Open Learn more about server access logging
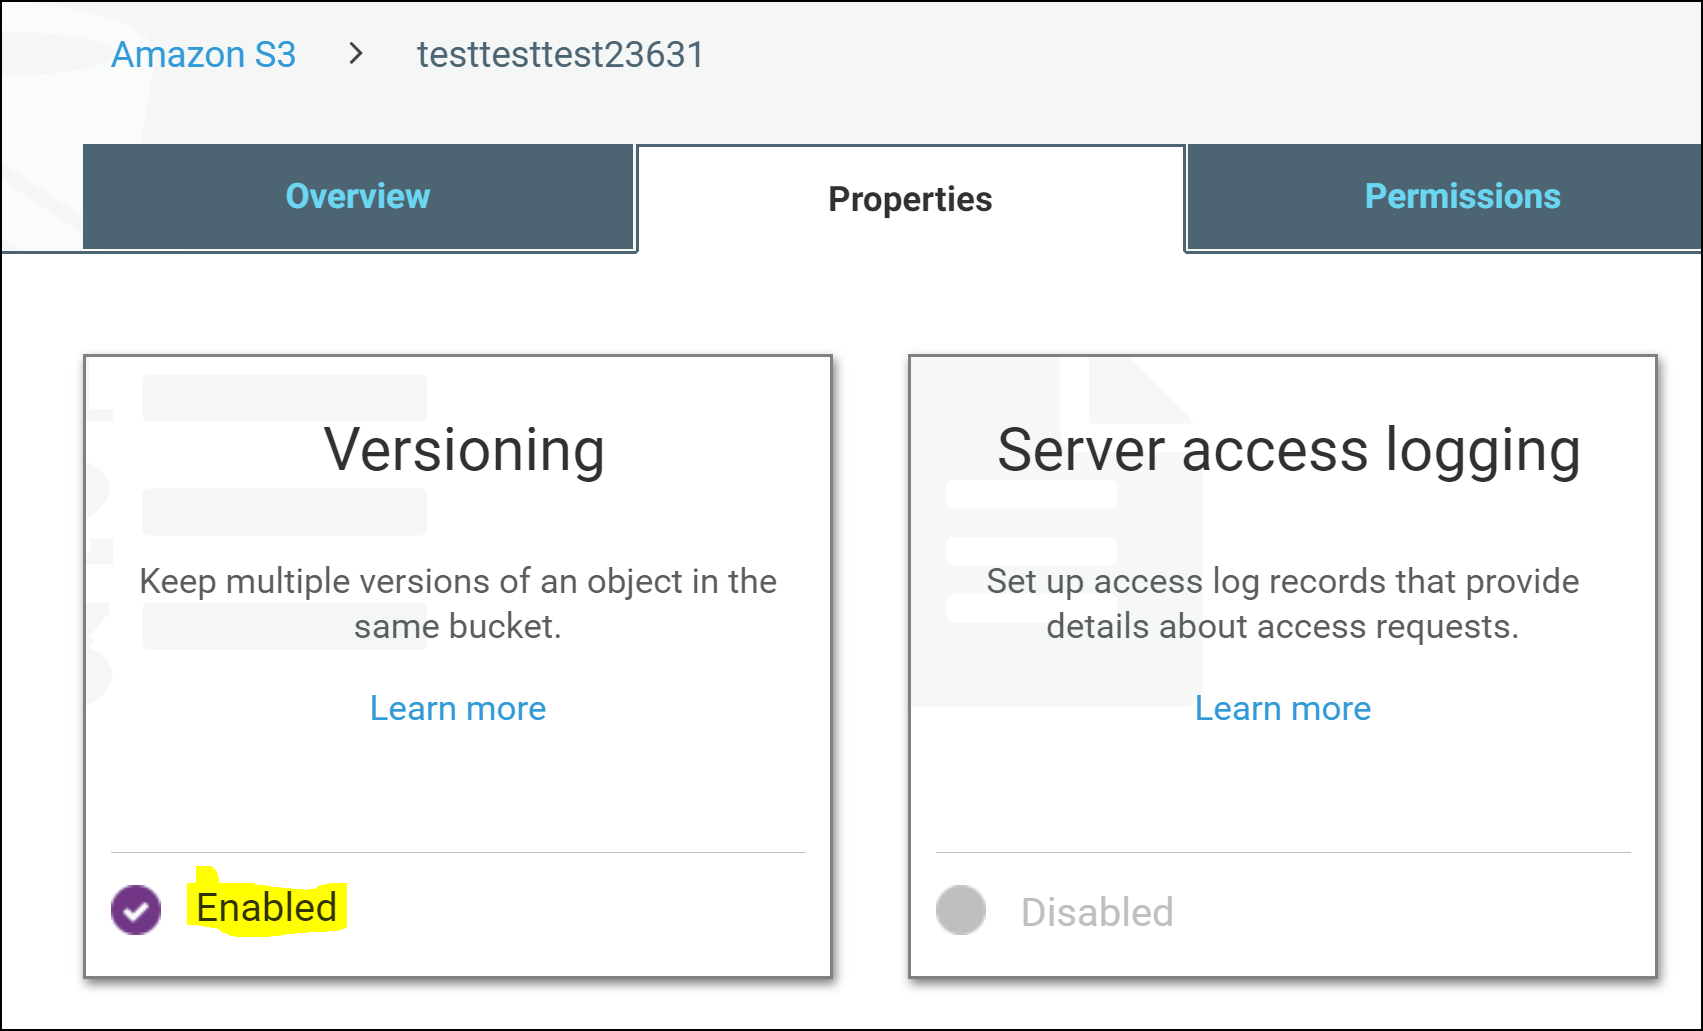 (1283, 708)
